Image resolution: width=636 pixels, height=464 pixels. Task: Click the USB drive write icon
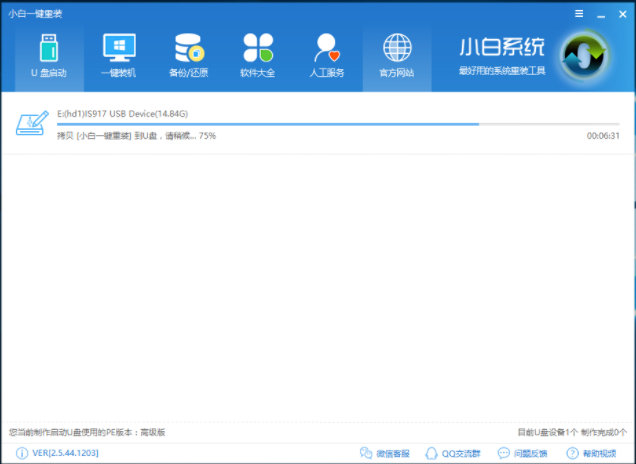32,124
